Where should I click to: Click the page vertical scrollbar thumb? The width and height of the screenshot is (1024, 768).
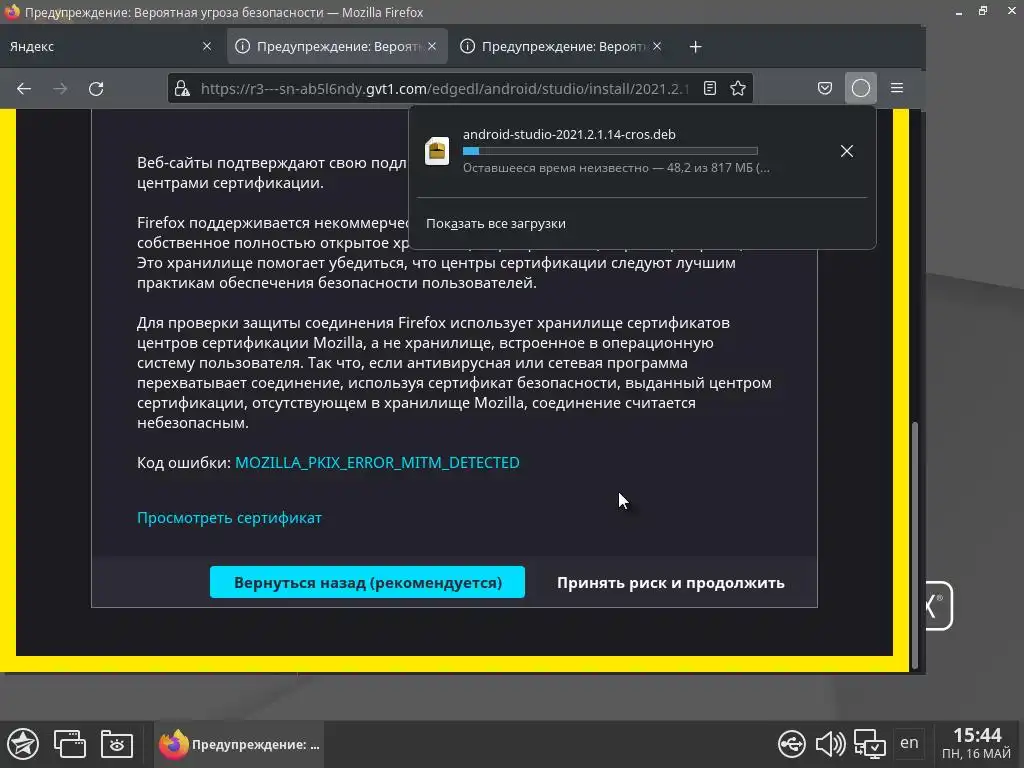(915, 544)
